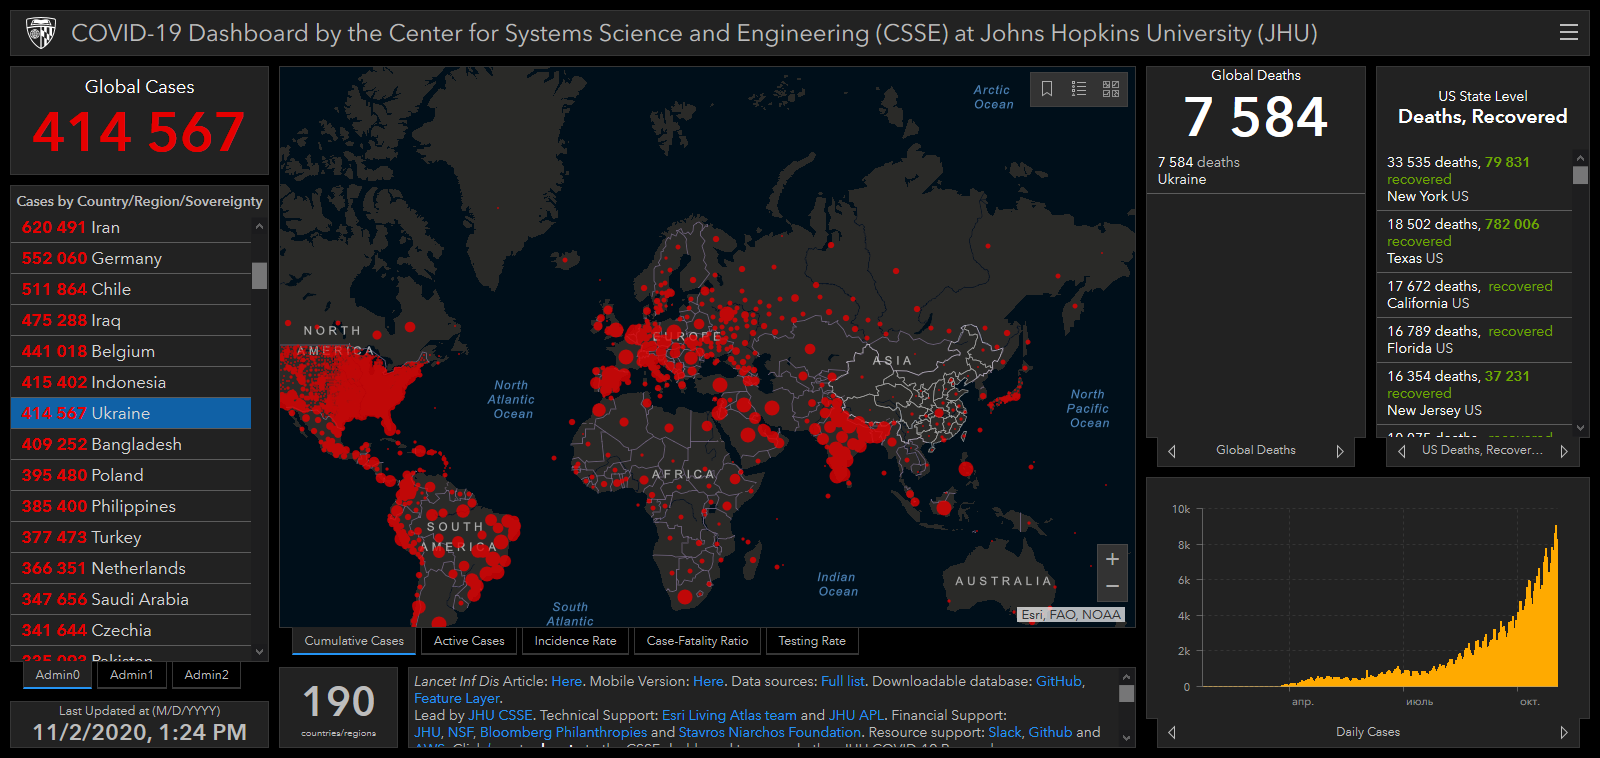This screenshot has height=758, width=1600.
Task: Show the map legend list icon
Action: [x=1079, y=89]
